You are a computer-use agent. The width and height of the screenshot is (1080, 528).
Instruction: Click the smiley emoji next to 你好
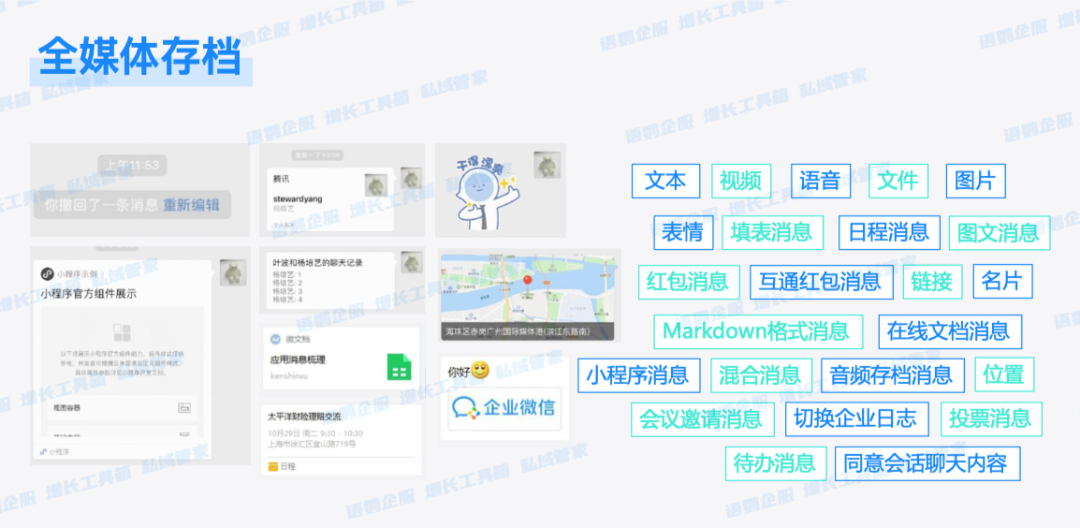coord(480,370)
